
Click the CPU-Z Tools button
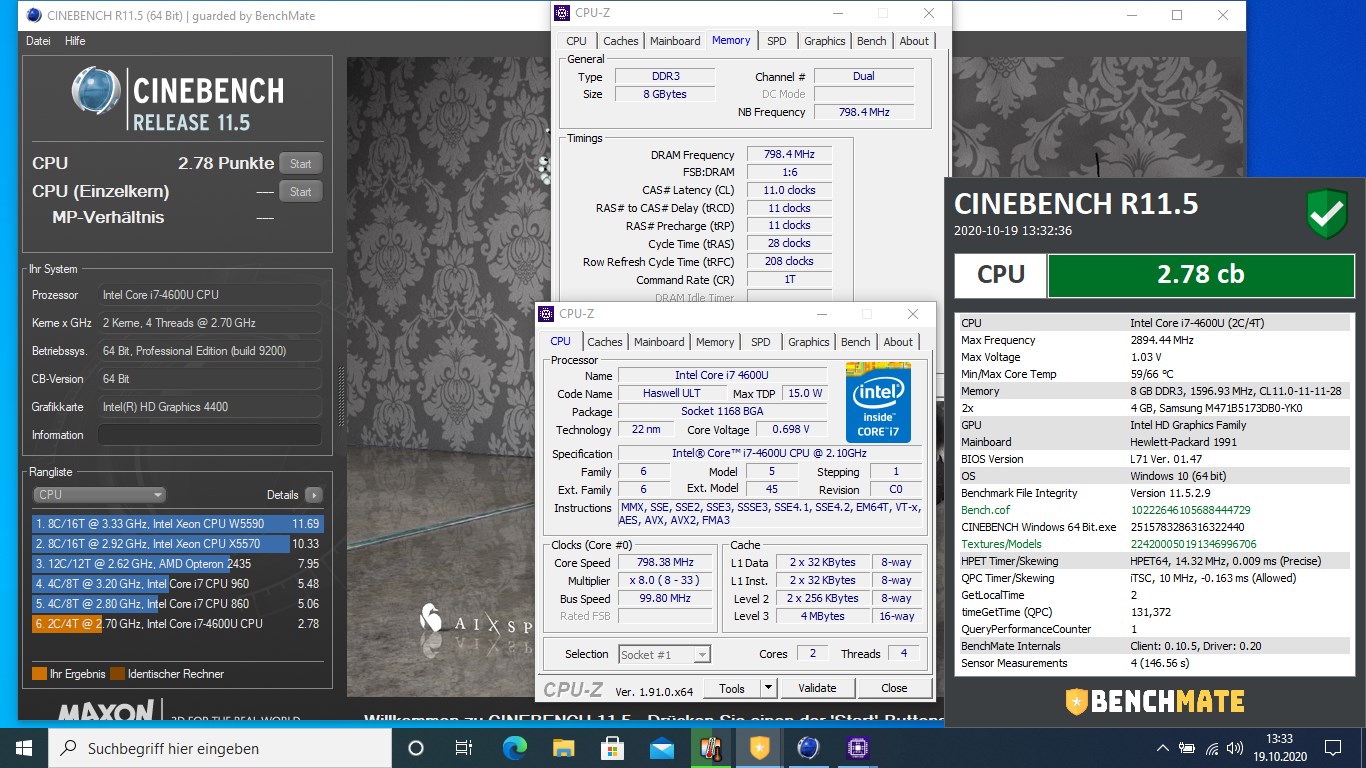[732, 688]
